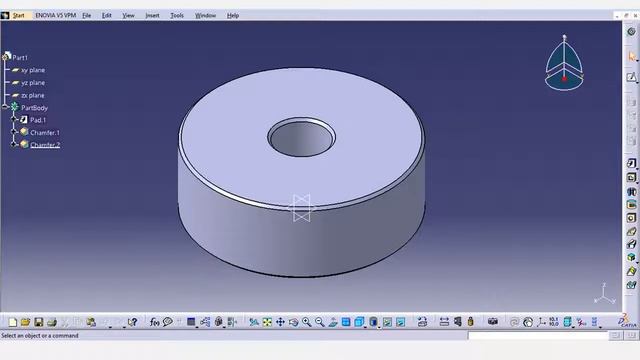Click the Select arrow tool
Image resolution: width=640 pixels, height=360 pixels.
pos(631,56)
